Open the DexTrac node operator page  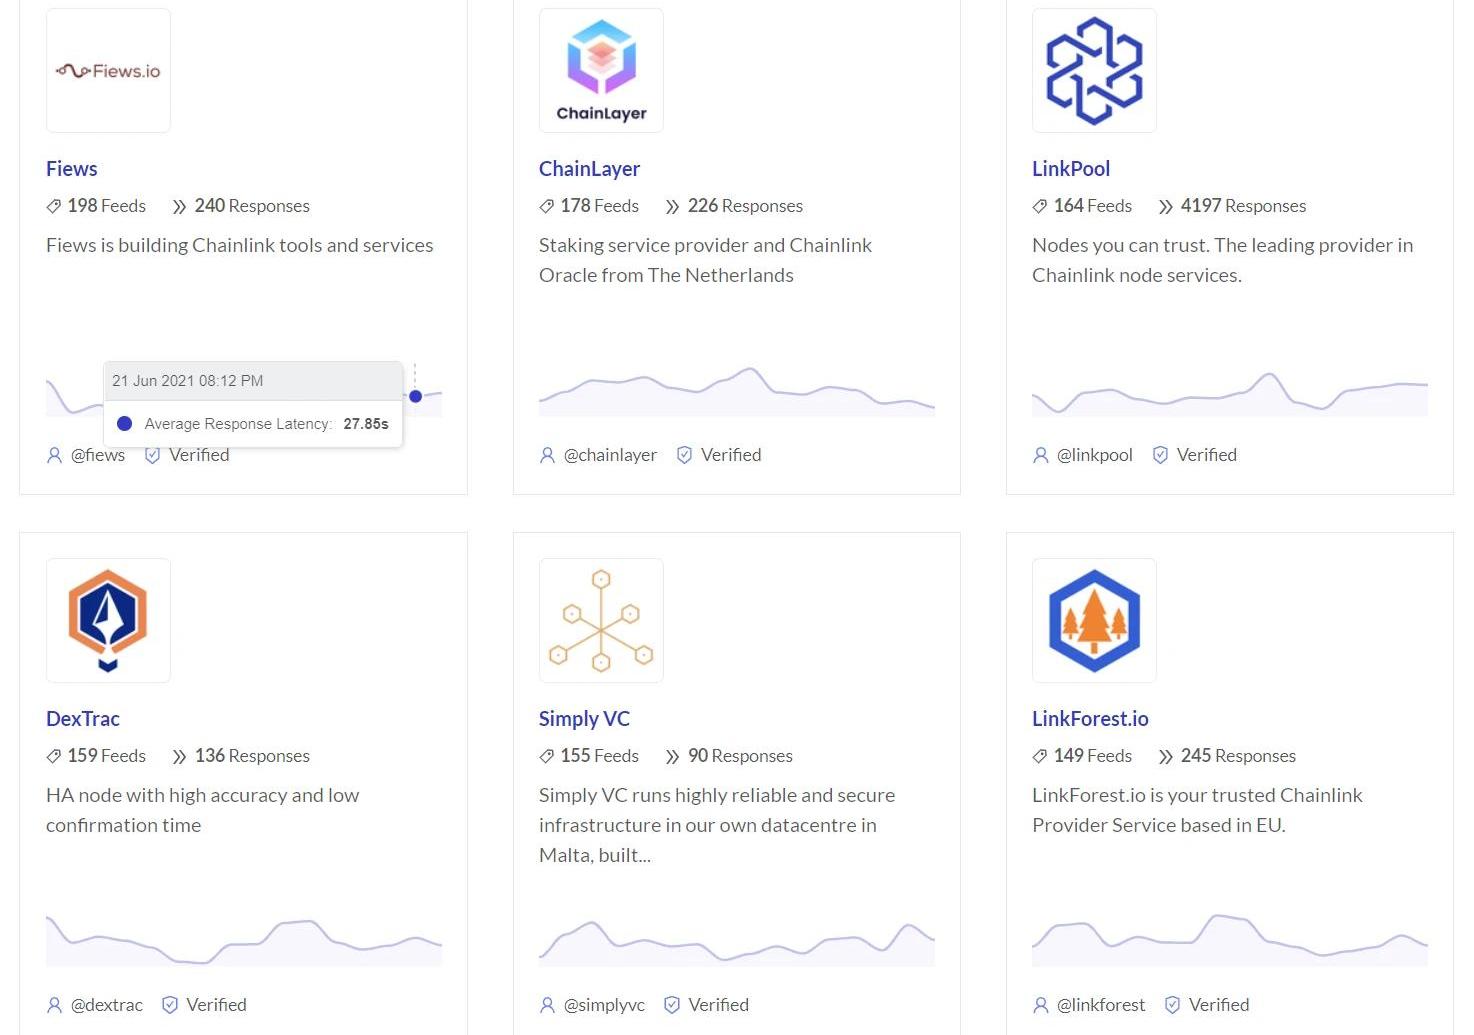point(83,719)
